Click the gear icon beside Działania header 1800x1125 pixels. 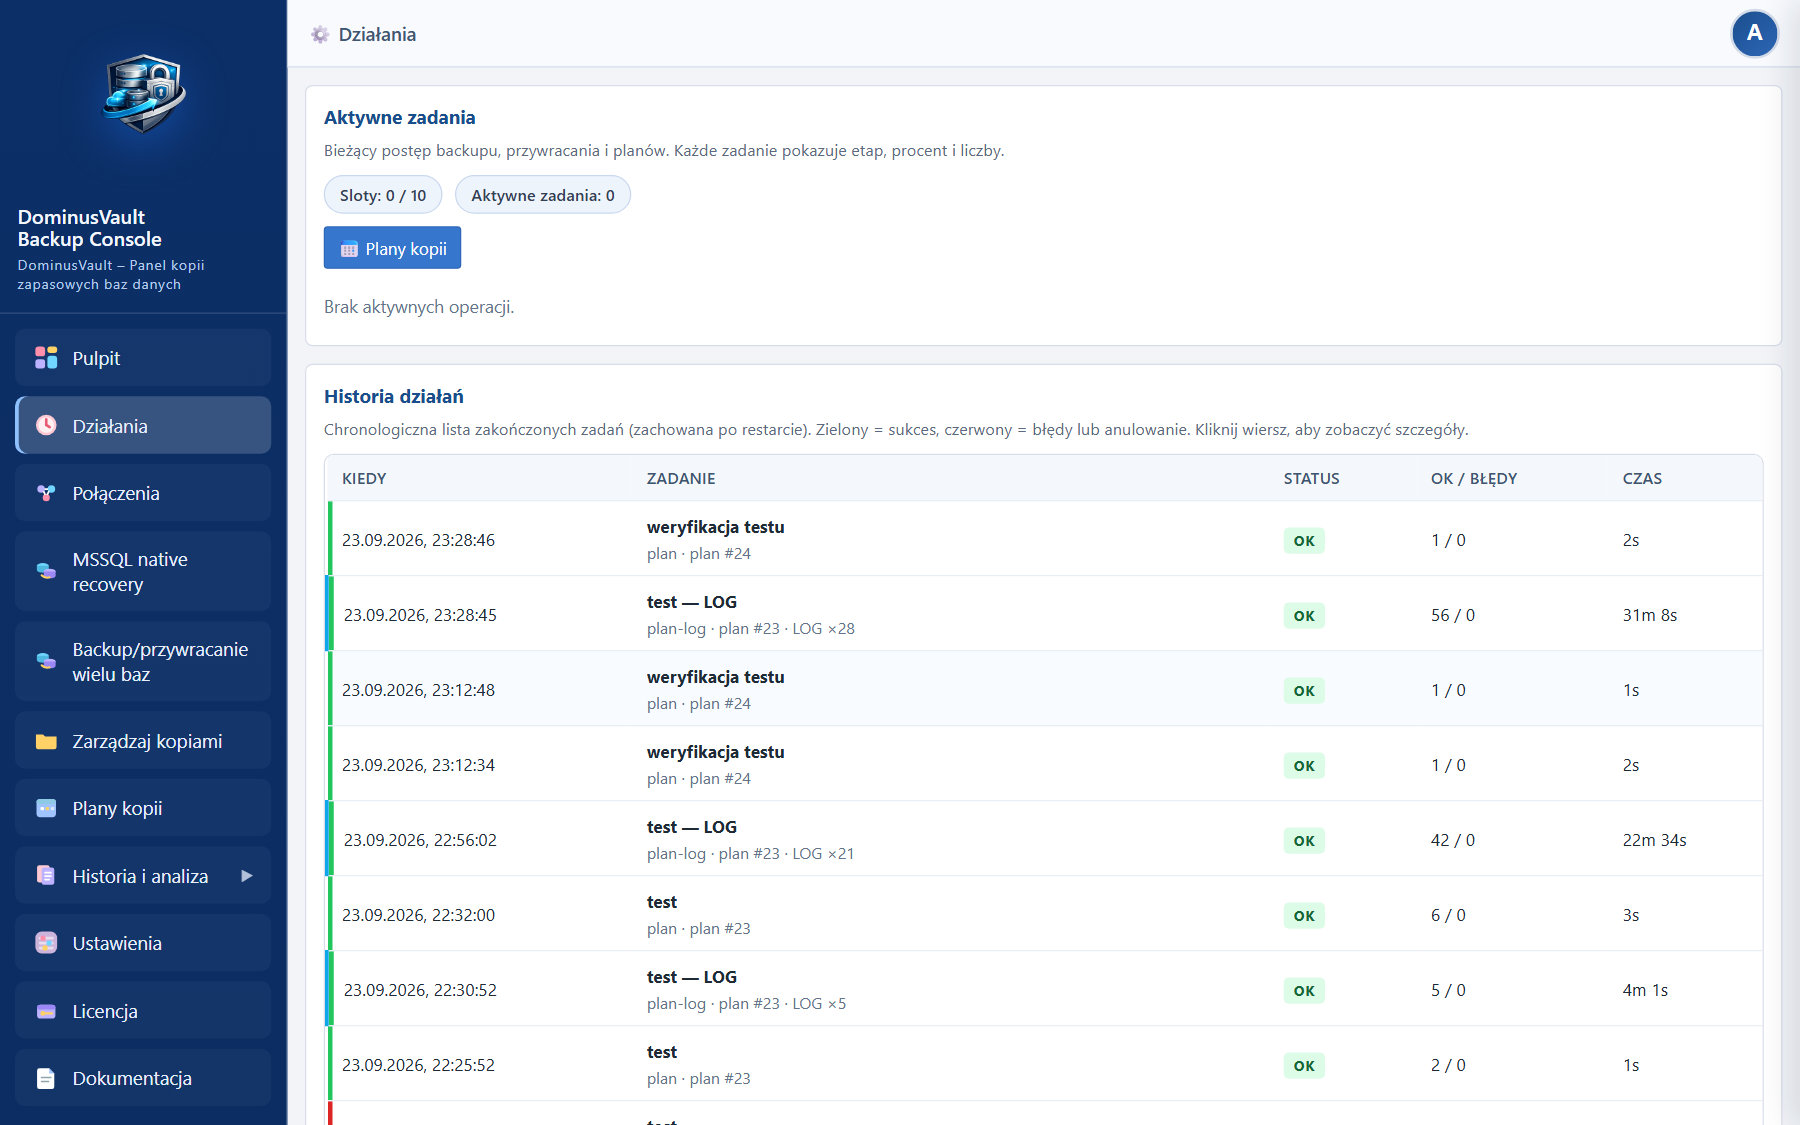pyautogui.click(x=320, y=35)
